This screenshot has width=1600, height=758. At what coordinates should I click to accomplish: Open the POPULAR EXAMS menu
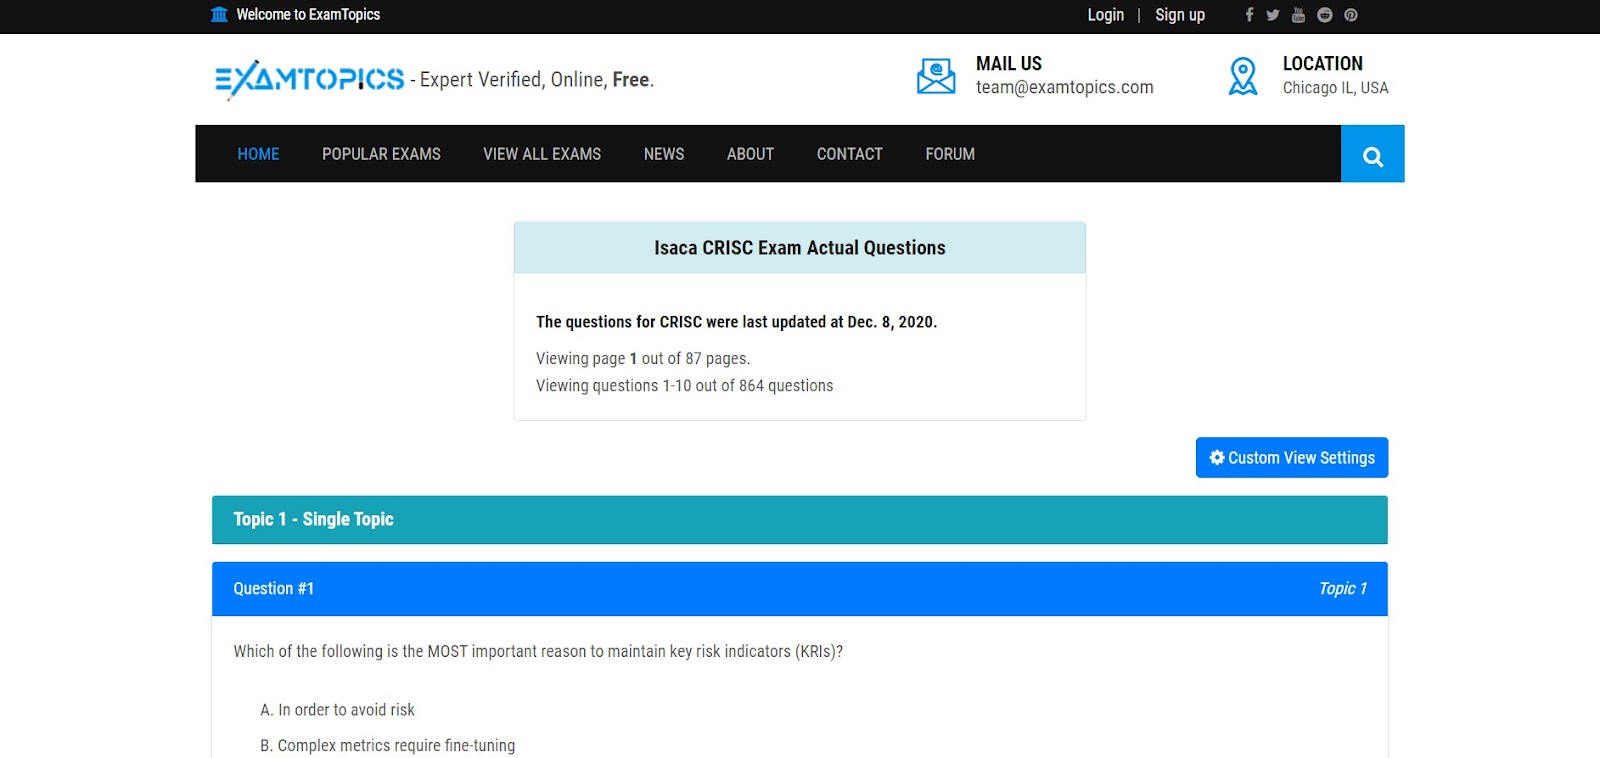[381, 154]
